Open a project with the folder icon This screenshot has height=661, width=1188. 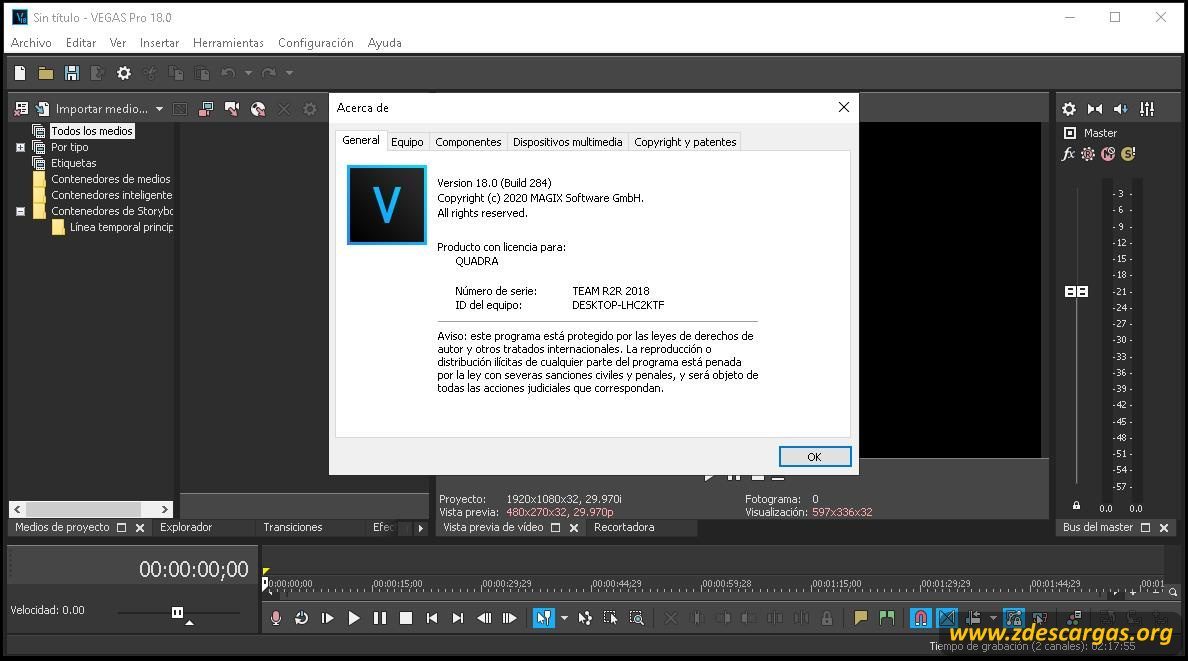(x=46, y=73)
